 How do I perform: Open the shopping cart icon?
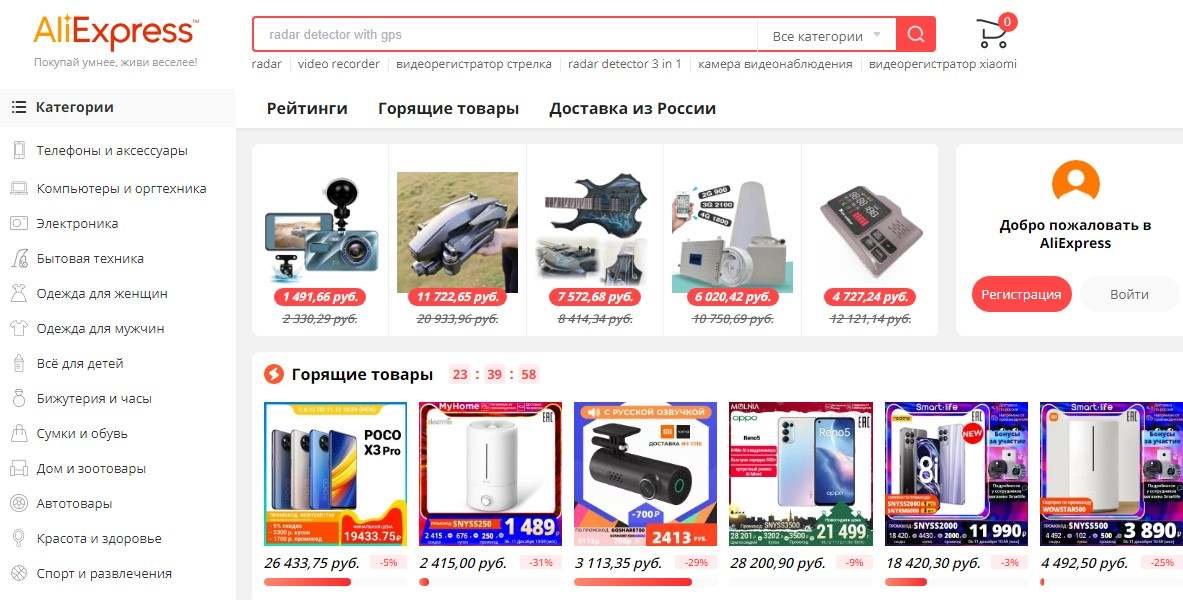[995, 32]
